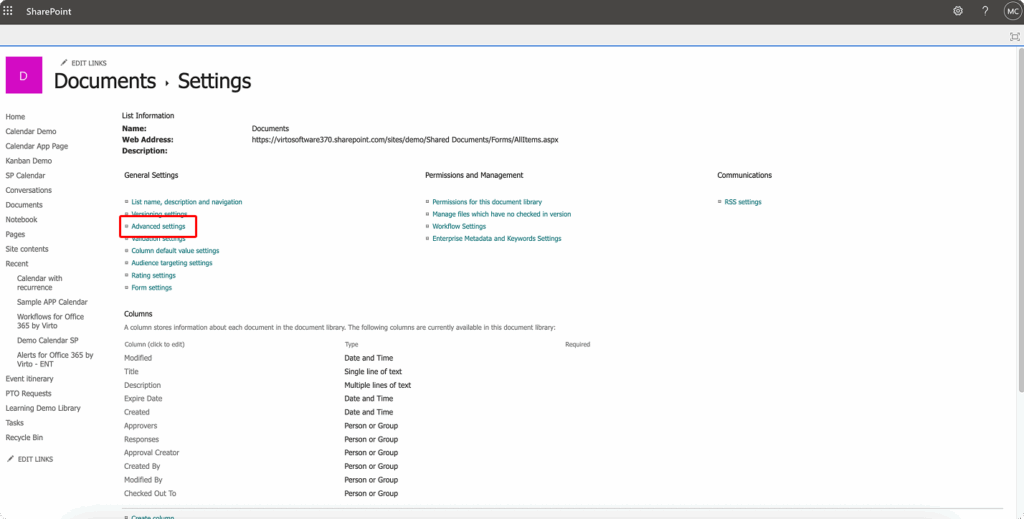Click the magenta D site logo
The width and height of the screenshot is (1024, 519).
[x=24, y=75]
